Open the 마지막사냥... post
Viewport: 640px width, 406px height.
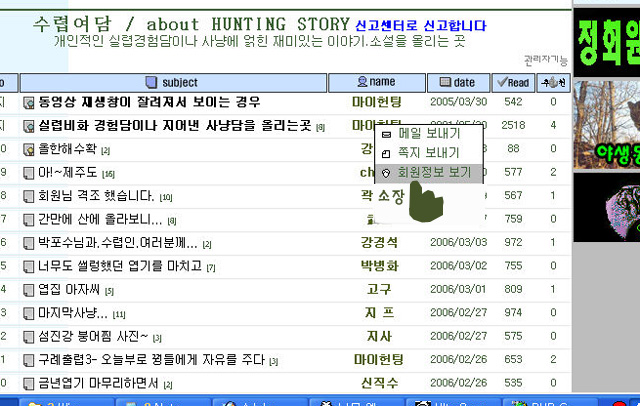pos(74,313)
